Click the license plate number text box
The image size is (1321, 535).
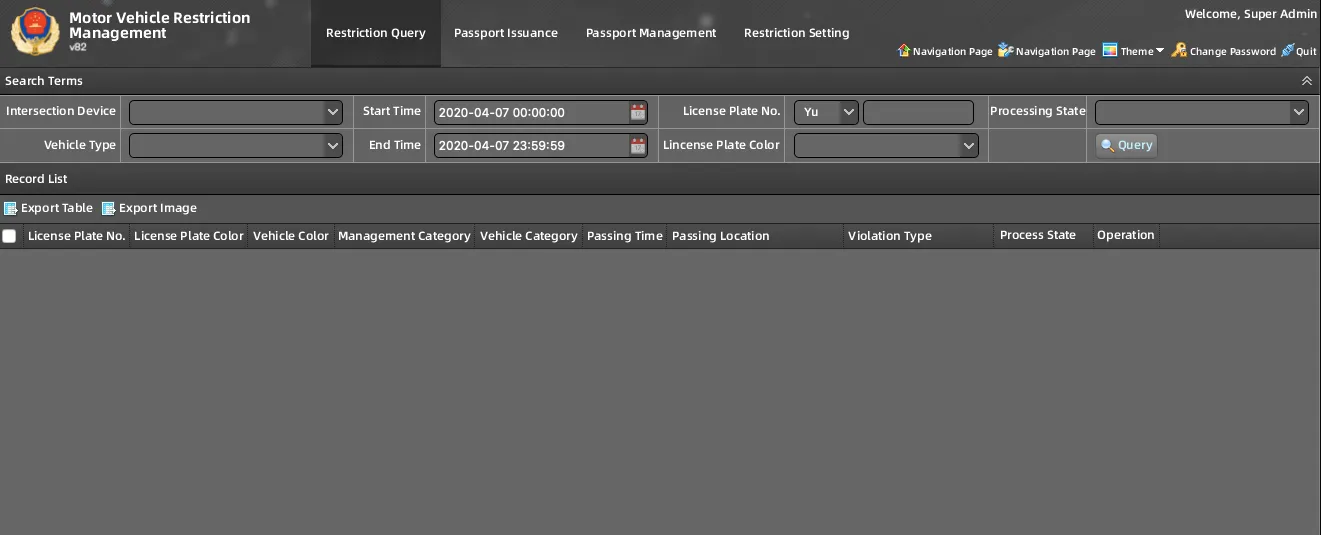click(918, 112)
